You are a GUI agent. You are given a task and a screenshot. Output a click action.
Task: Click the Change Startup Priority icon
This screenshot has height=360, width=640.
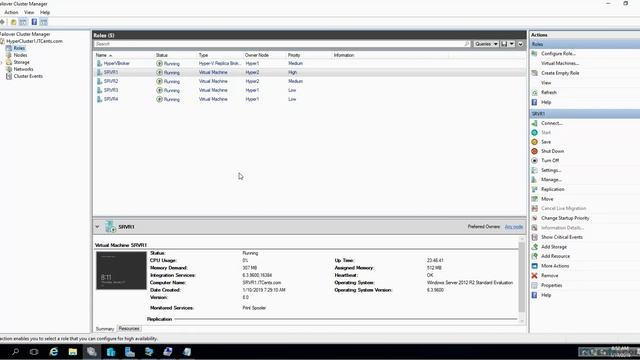(x=534, y=218)
